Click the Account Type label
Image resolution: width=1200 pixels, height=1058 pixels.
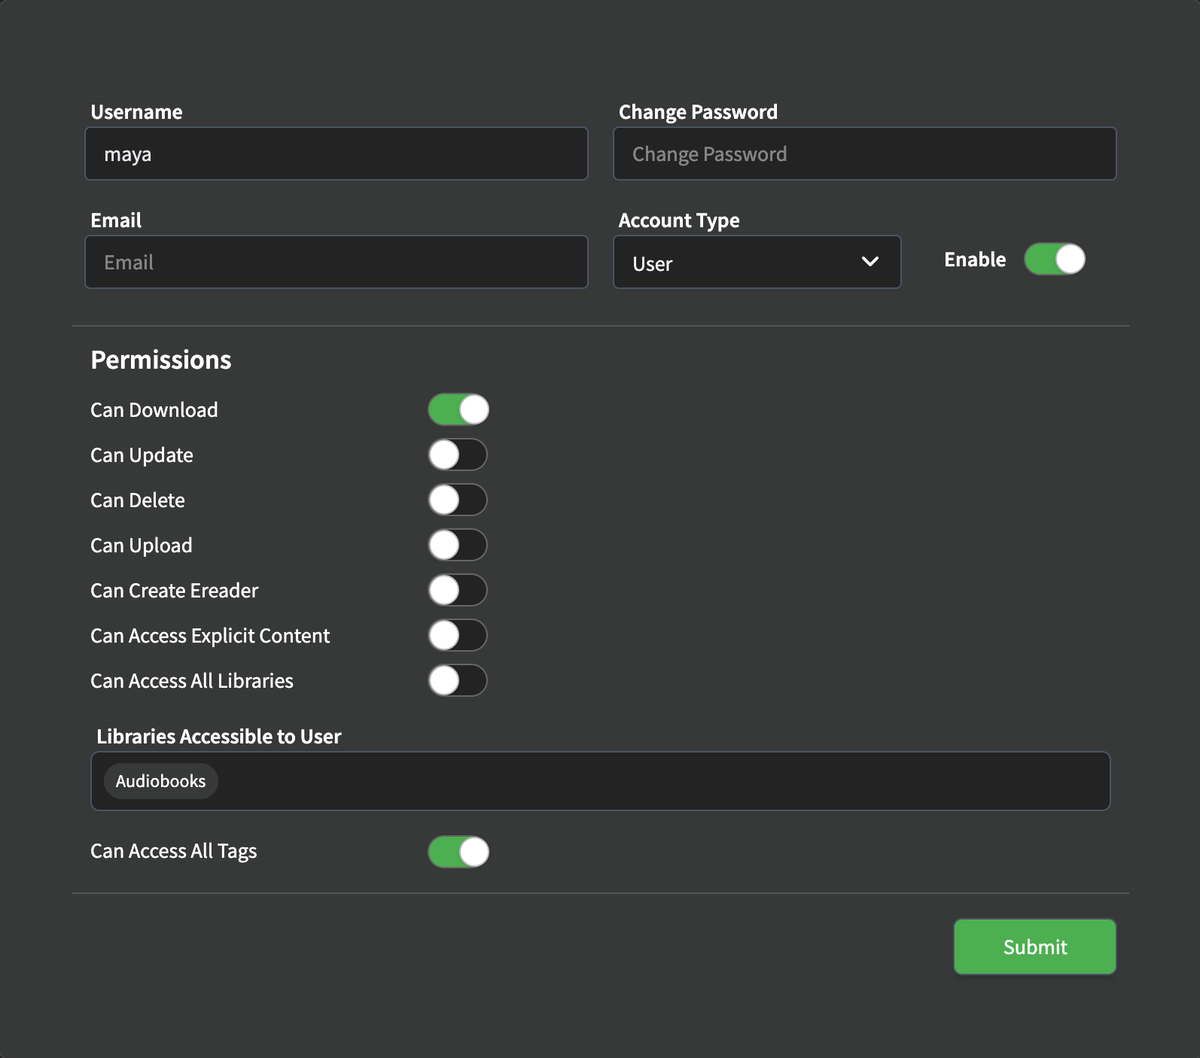679,220
